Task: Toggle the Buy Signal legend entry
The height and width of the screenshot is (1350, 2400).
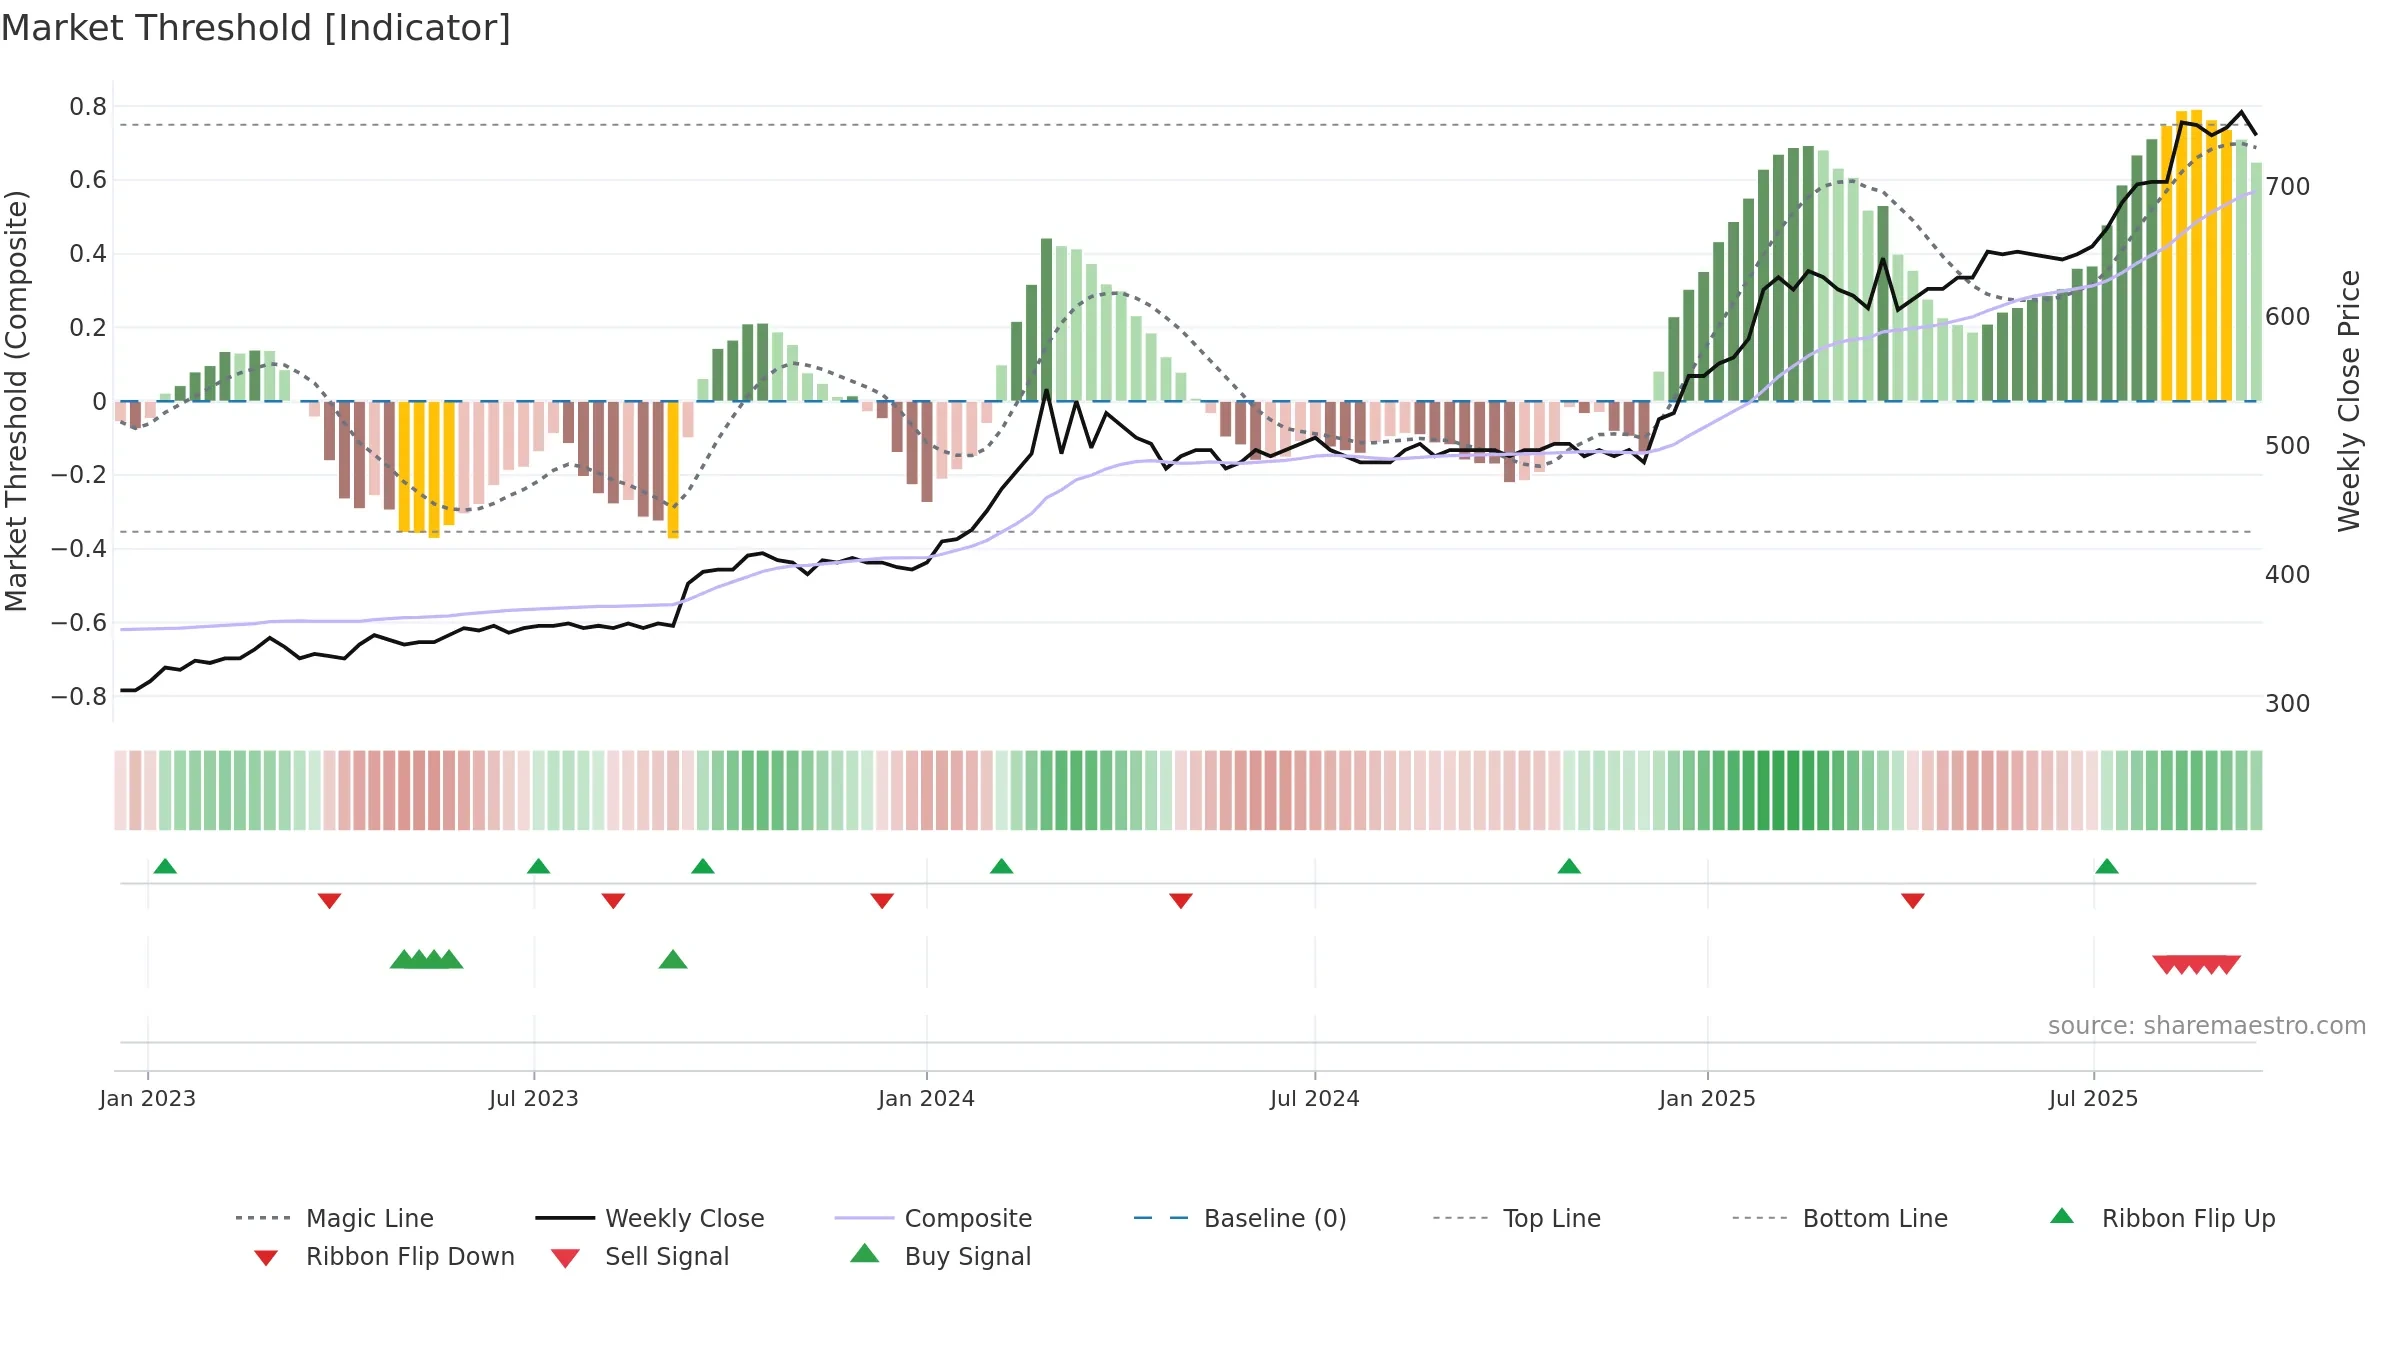Action: [940, 1256]
